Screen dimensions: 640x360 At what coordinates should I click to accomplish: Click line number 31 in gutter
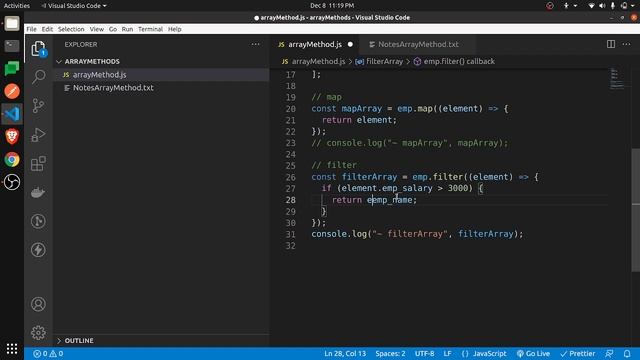[x=290, y=234]
